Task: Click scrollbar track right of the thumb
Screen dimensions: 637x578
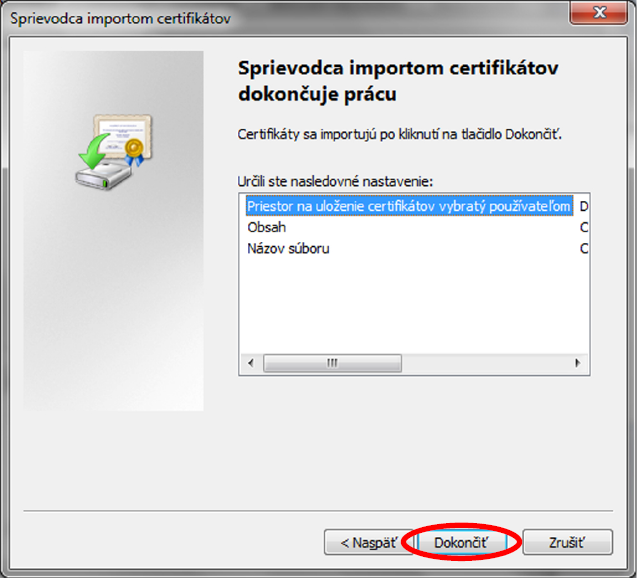Action: click(x=490, y=364)
